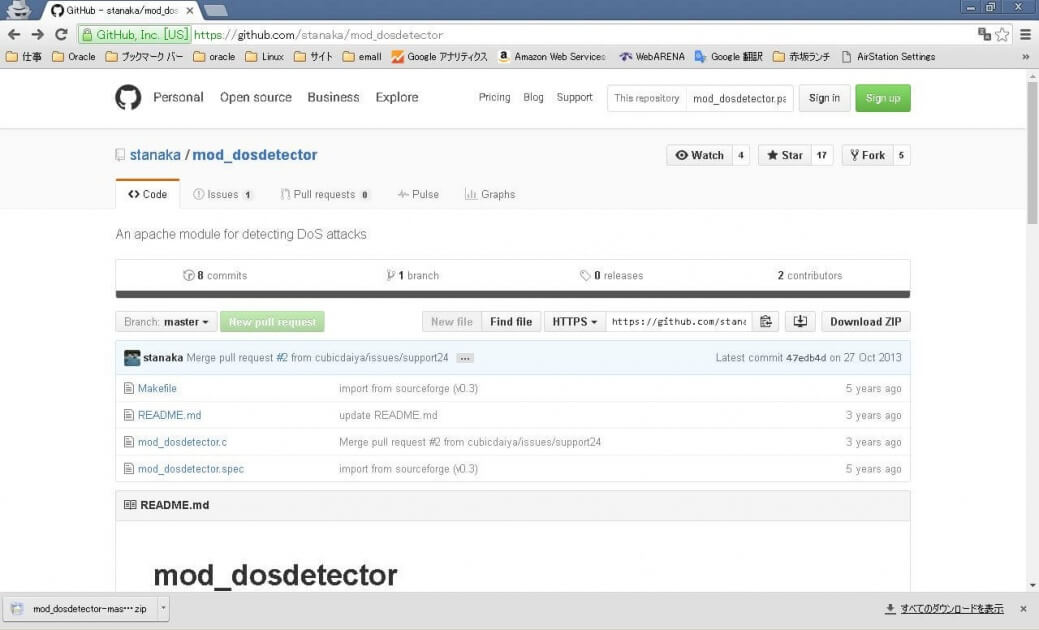This screenshot has height=630, width=1039.
Task: Open the HTTPS clone protocol dropdown
Action: coord(574,321)
